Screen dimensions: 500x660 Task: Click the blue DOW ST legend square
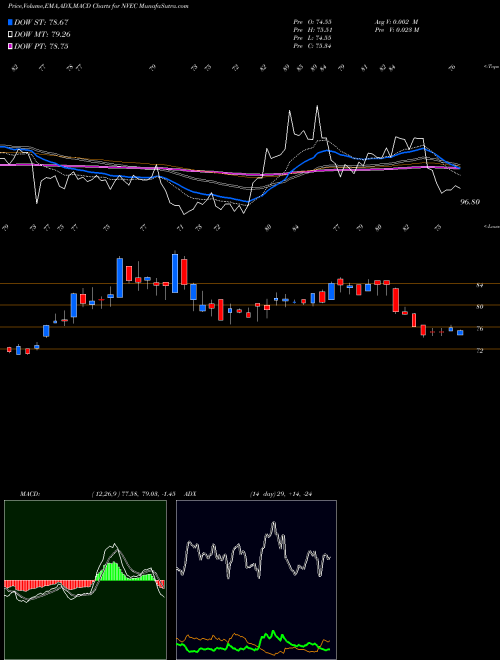click(10, 22)
